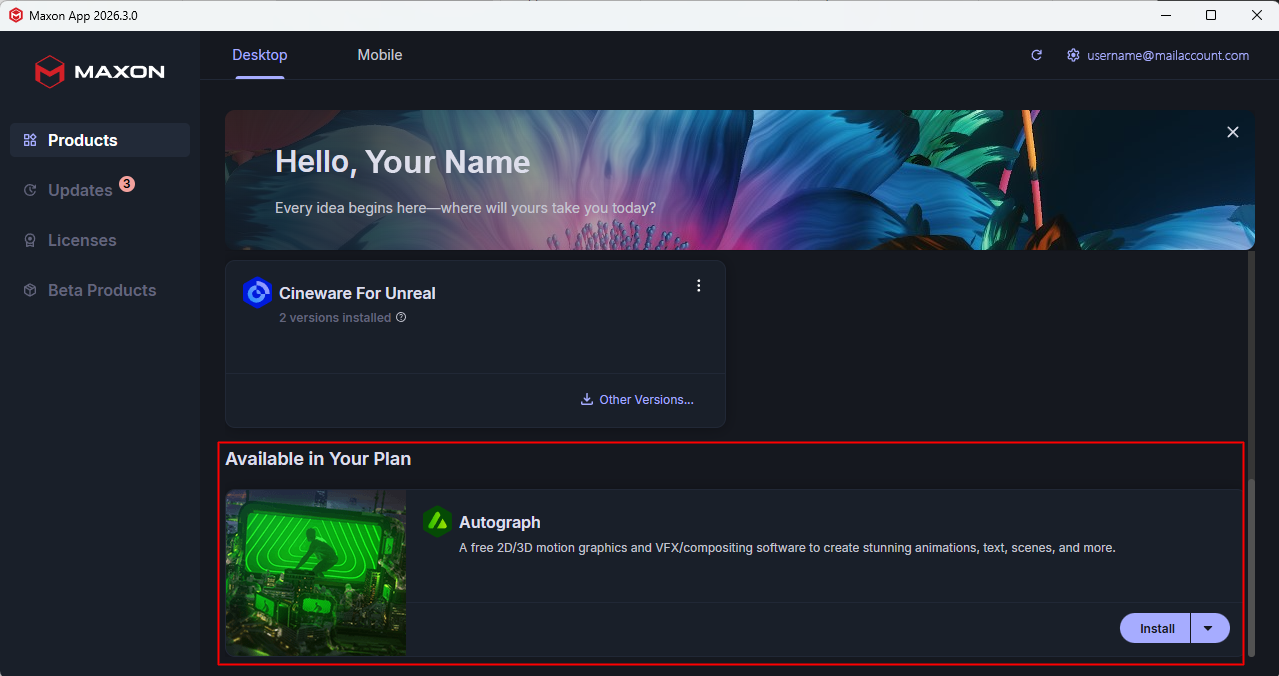Viewport: 1279px width, 676px height.
Task: Click the Available in Your Plan heading
Action: click(x=318, y=459)
